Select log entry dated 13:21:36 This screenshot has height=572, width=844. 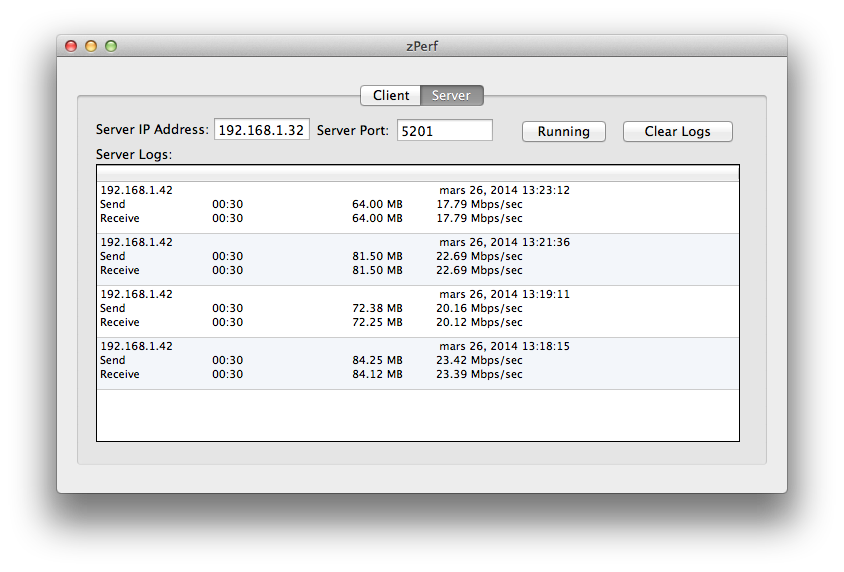(x=418, y=259)
